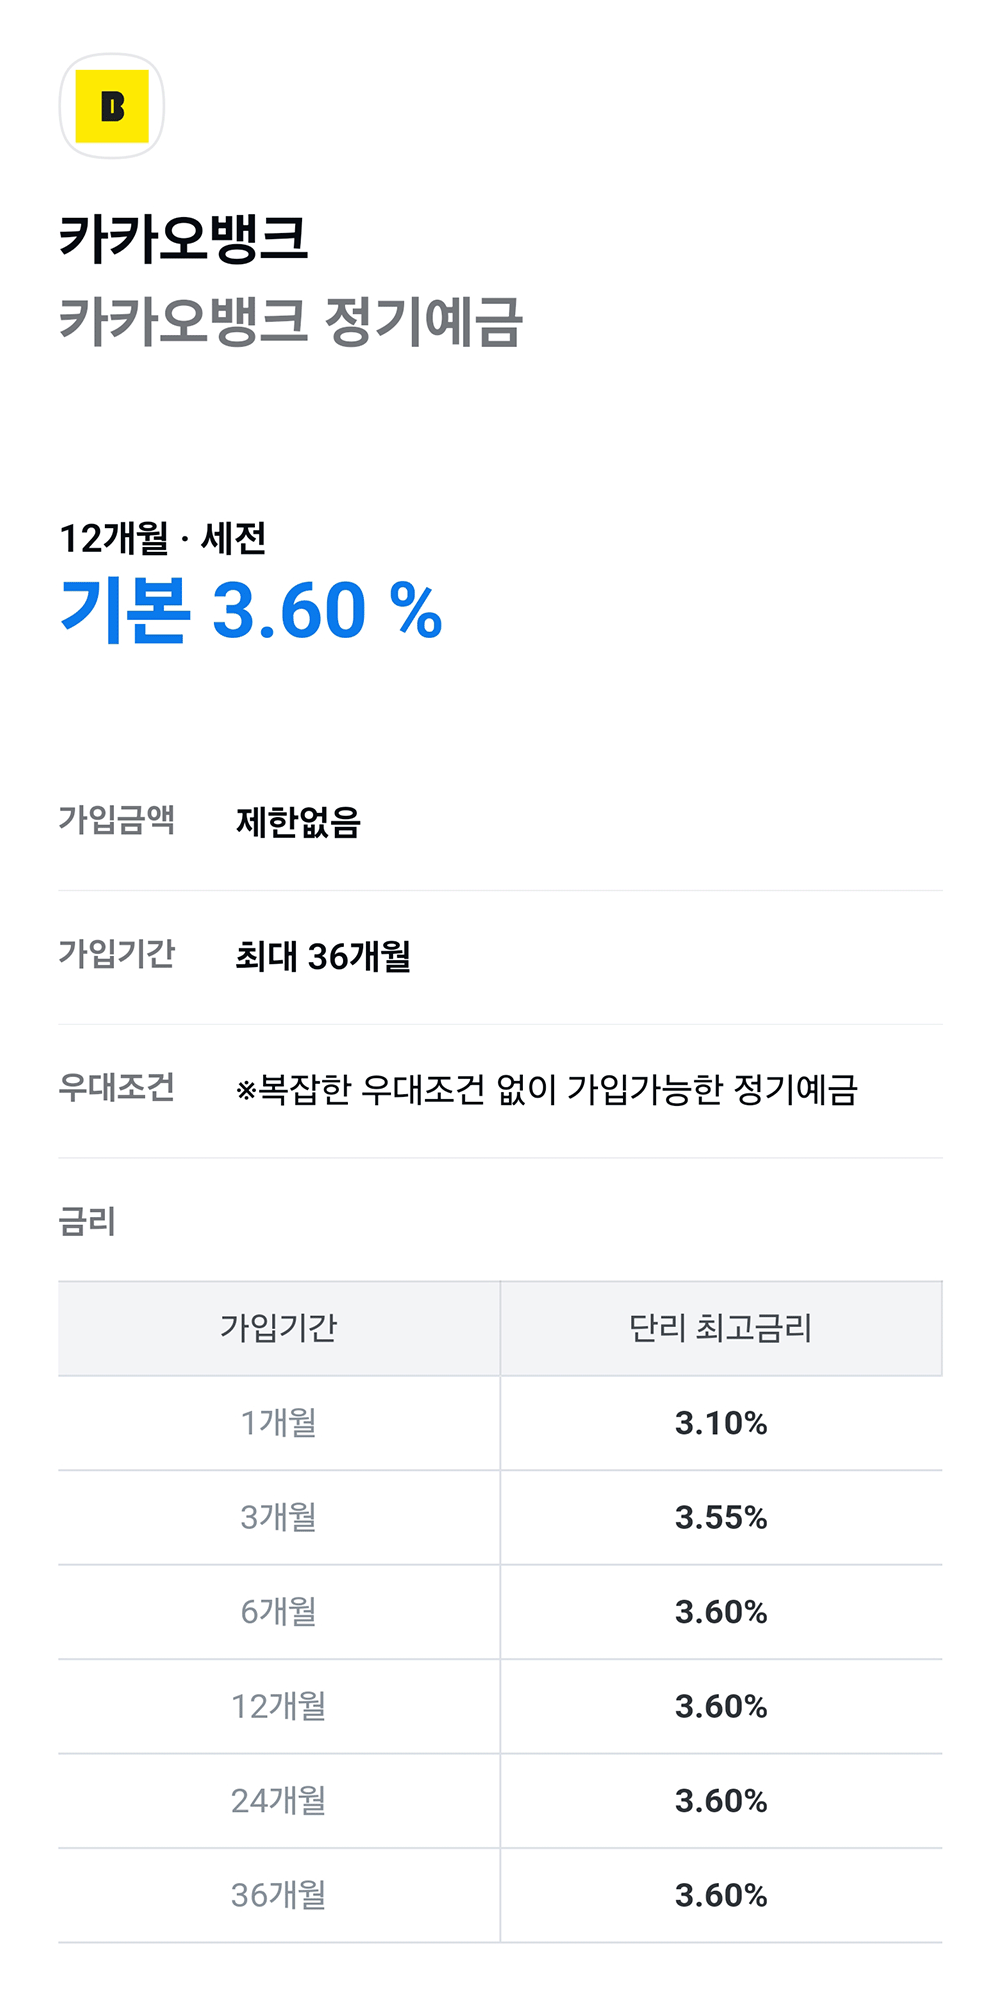Click the 가입금액 field label
Image resolution: width=1000 pixels, height=2000 pixels.
pyautogui.click(x=117, y=820)
